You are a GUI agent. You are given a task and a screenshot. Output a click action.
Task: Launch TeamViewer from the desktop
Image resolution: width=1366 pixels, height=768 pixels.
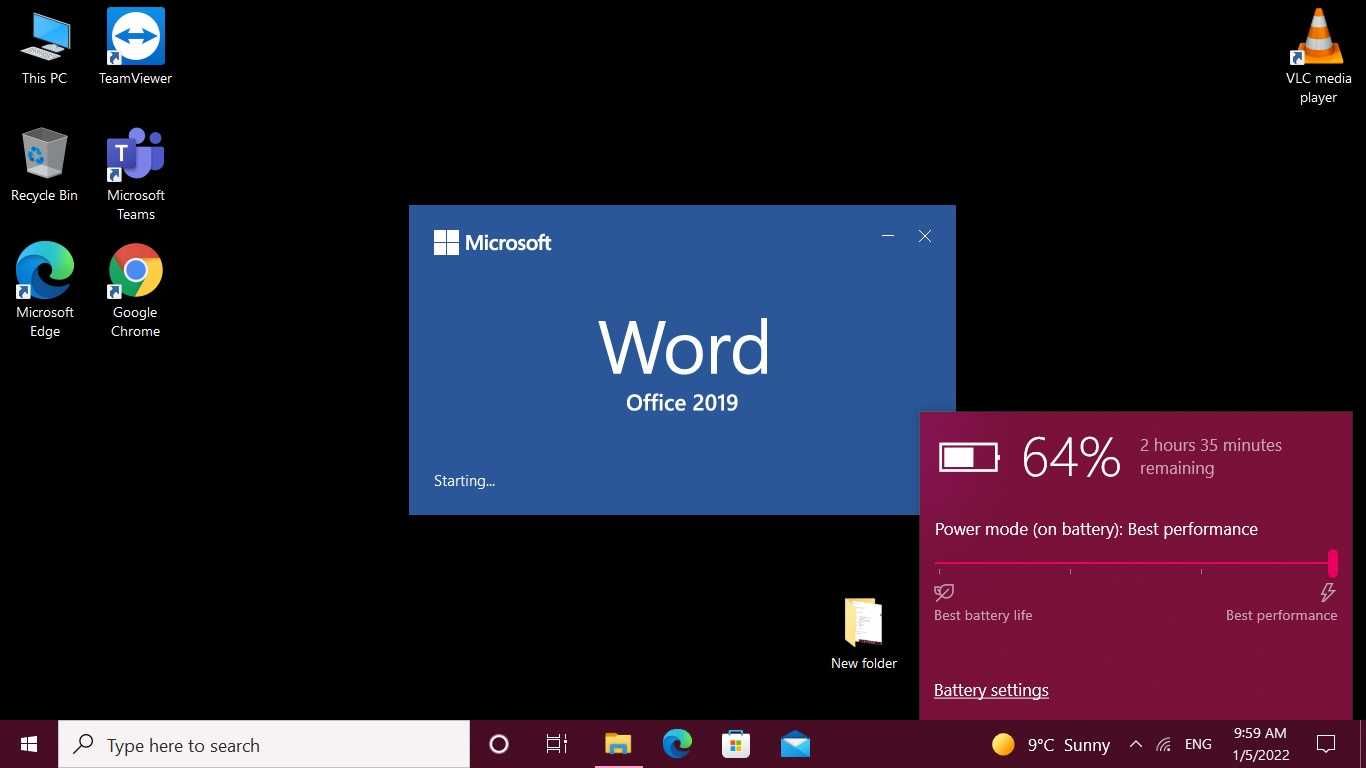click(x=135, y=48)
